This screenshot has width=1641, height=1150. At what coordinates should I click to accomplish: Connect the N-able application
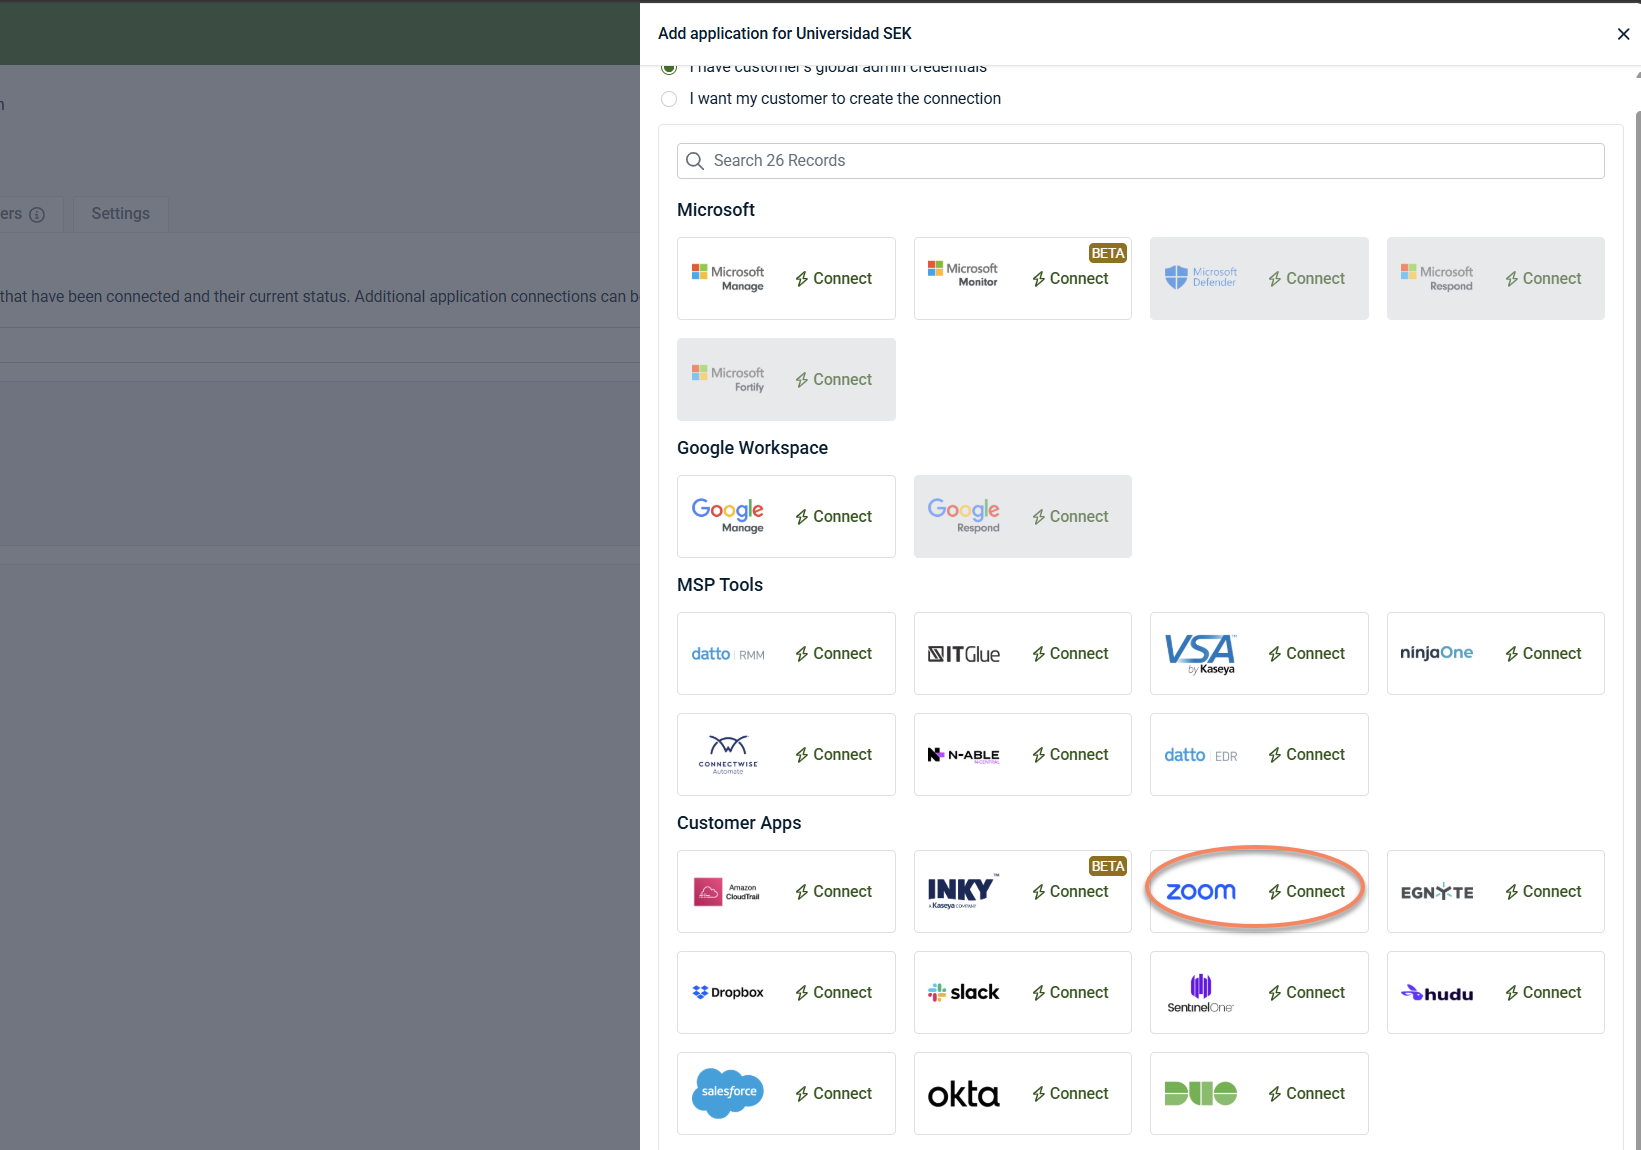(1070, 755)
